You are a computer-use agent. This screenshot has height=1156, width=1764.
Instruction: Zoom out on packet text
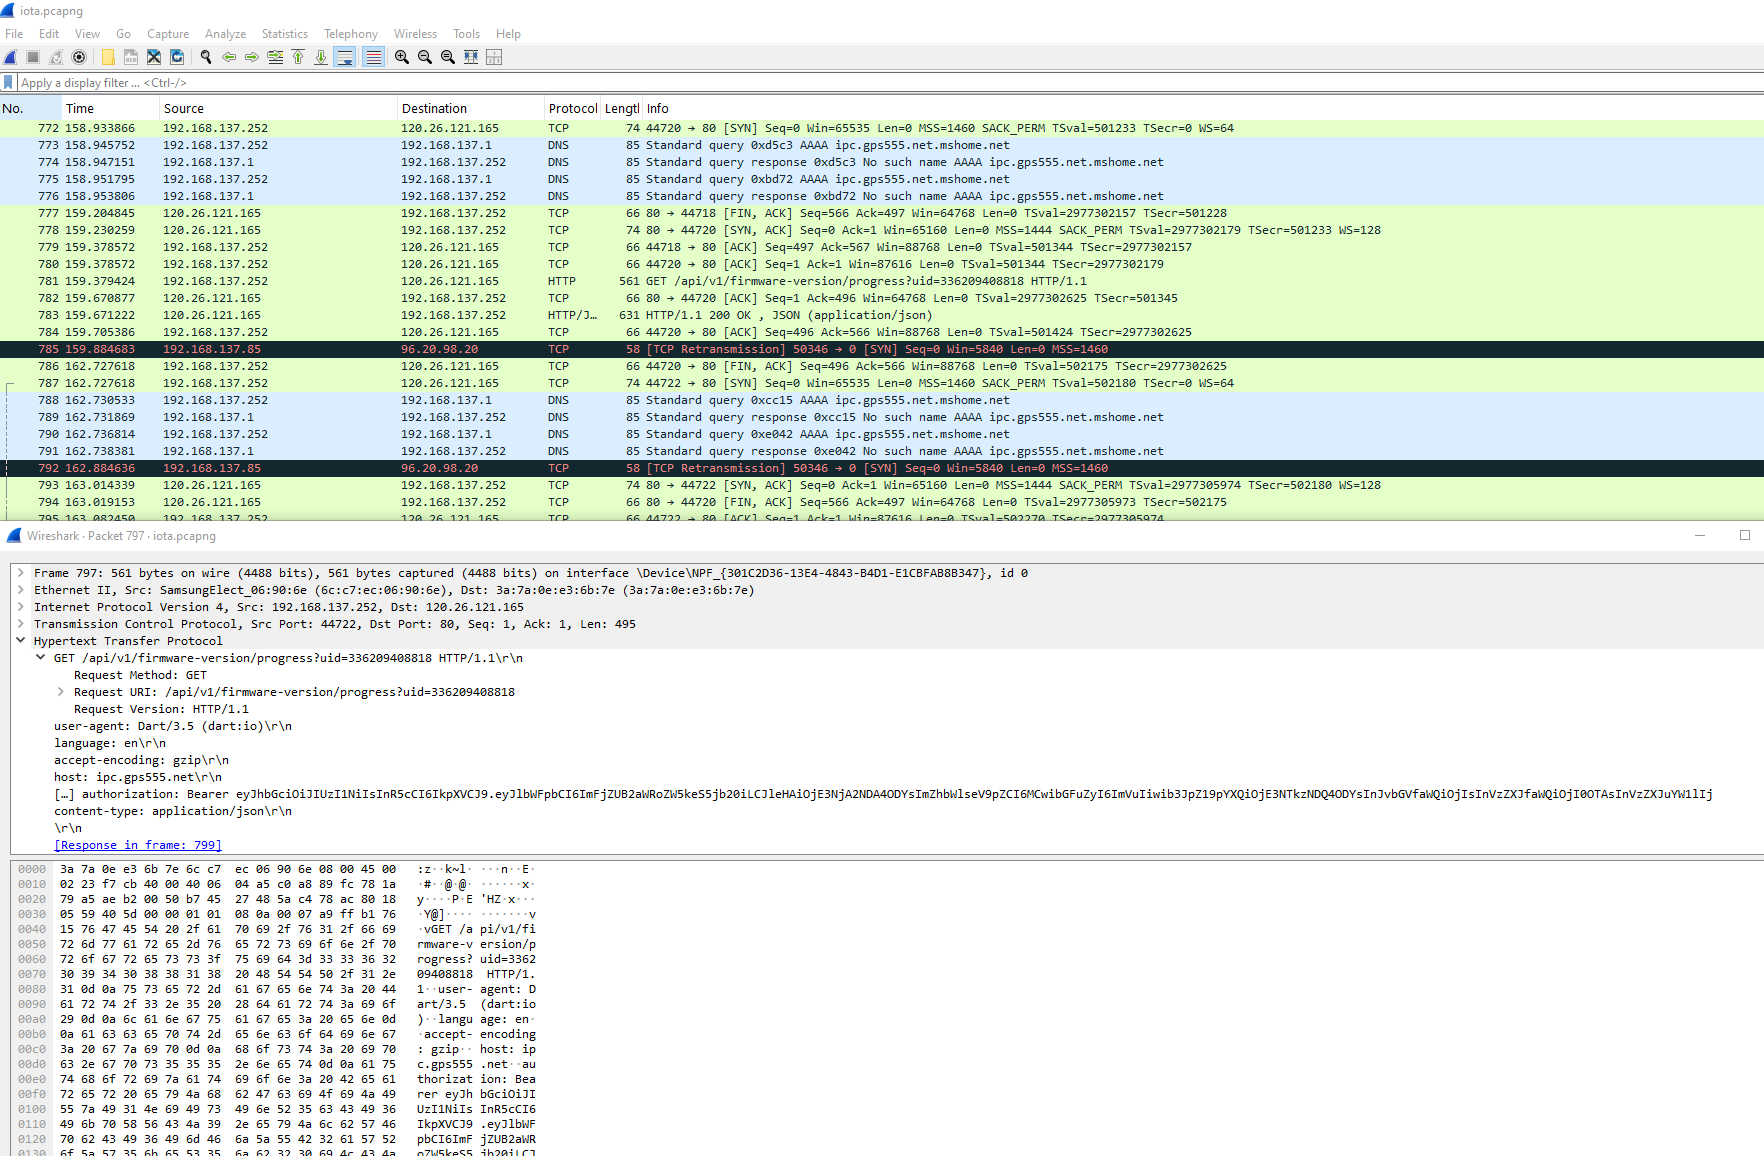click(x=425, y=57)
